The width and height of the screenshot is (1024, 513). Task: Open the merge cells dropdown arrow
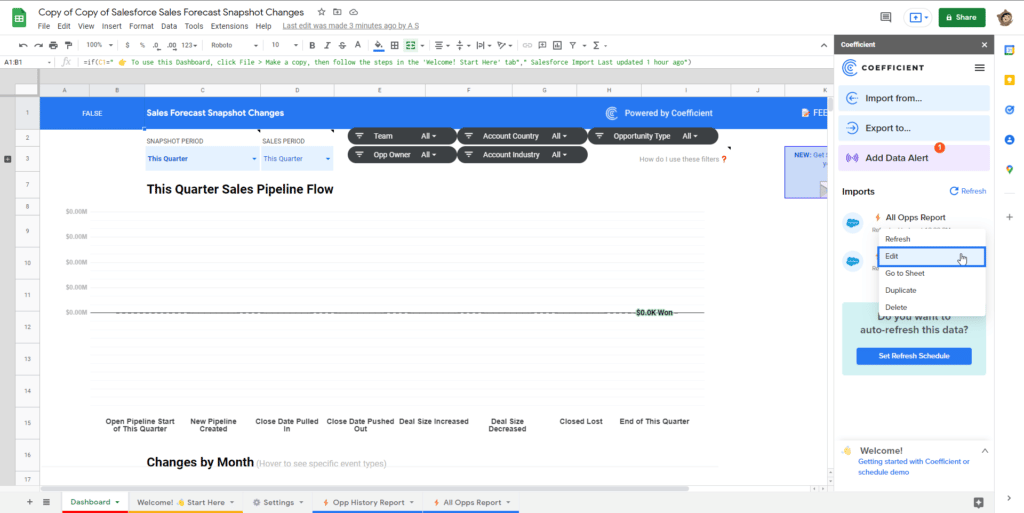coord(423,46)
